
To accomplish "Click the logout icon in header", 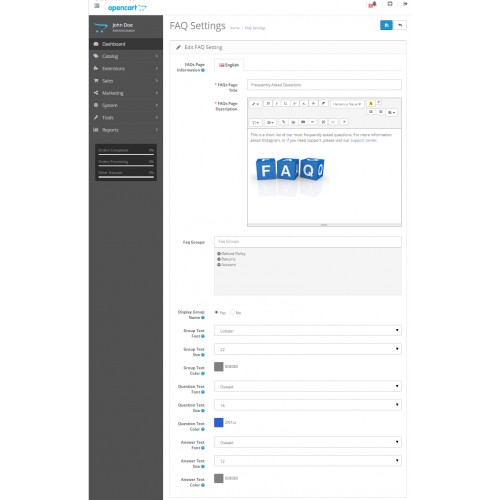I will point(405,4).
